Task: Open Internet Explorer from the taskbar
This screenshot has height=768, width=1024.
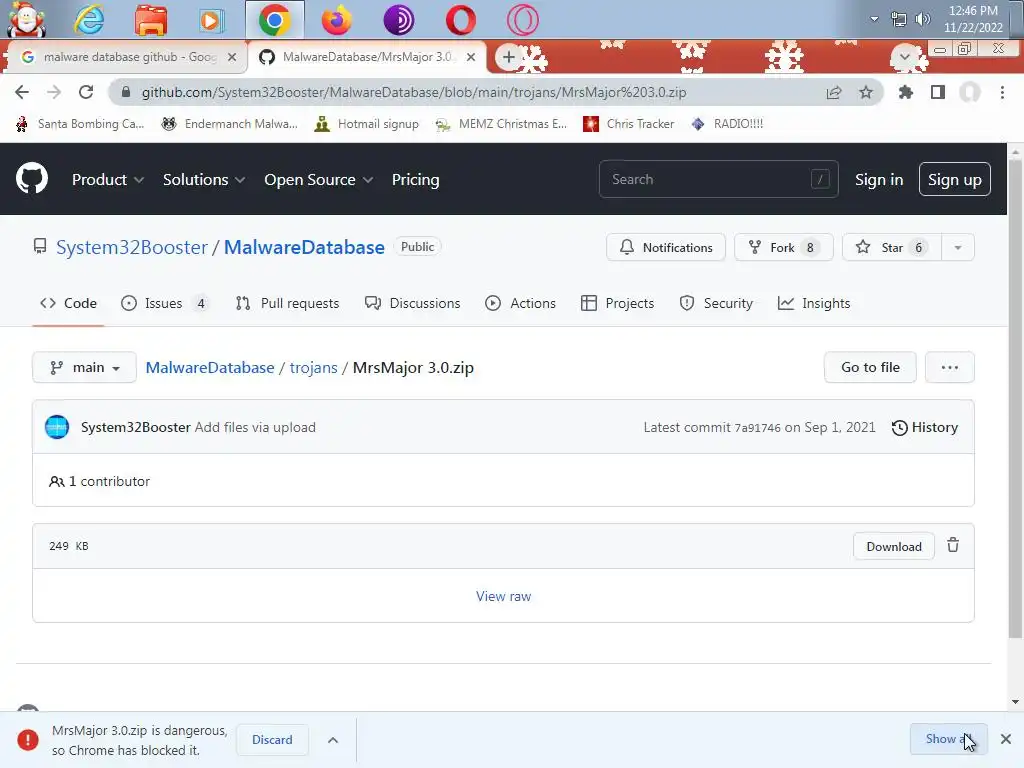Action: pyautogui.click(x=89, y=20)
